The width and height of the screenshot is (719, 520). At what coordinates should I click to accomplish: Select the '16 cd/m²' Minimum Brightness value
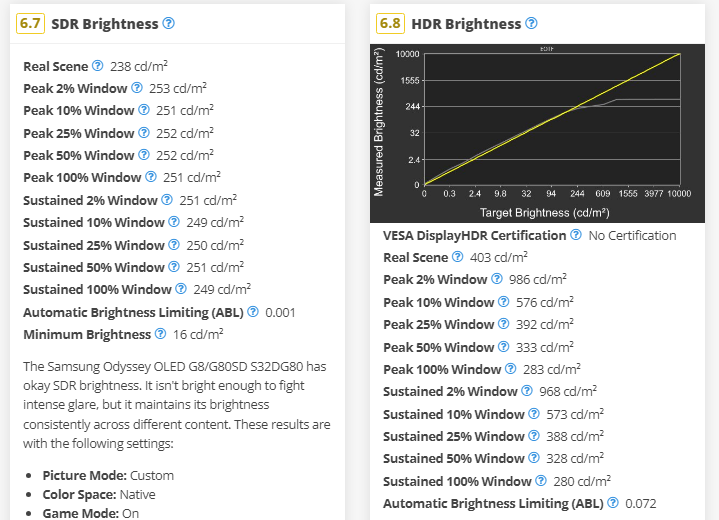click(198, 334)
